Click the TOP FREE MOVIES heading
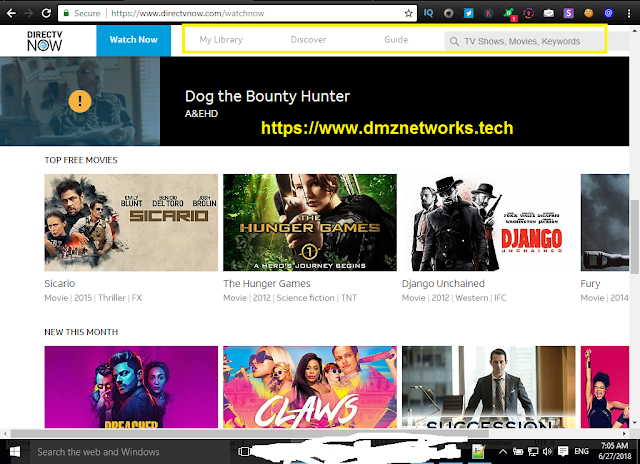The width and height of the screenshot is (640, 464). (x=81, y=160)
